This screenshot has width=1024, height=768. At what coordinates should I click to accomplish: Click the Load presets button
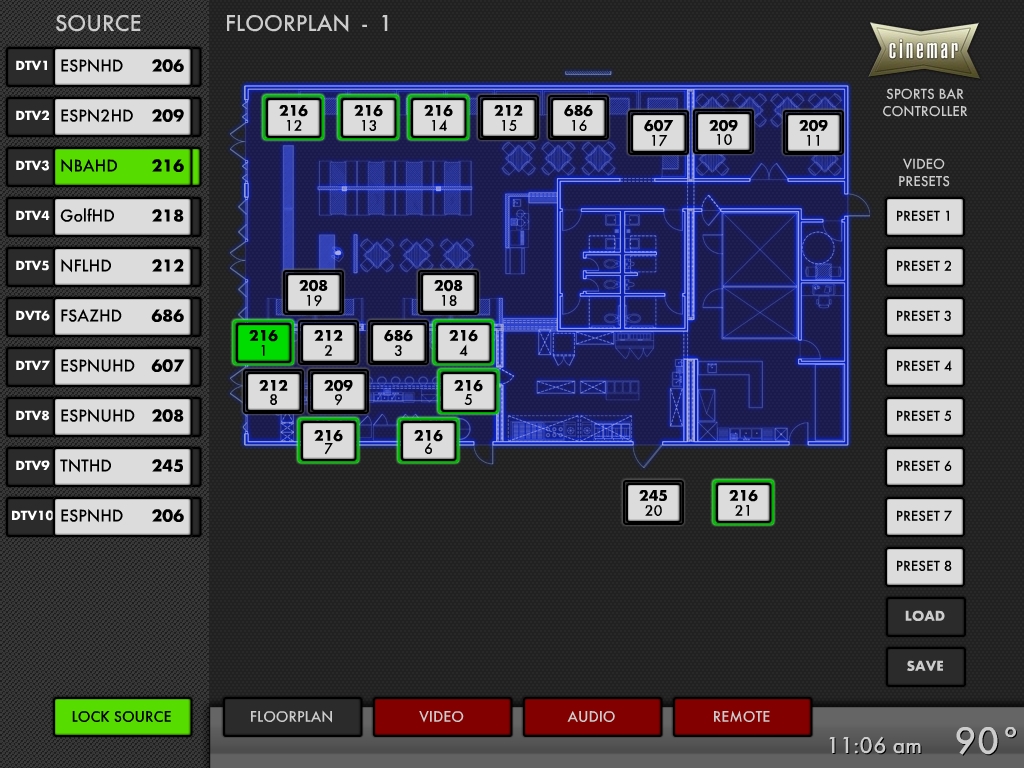[925, 616]
